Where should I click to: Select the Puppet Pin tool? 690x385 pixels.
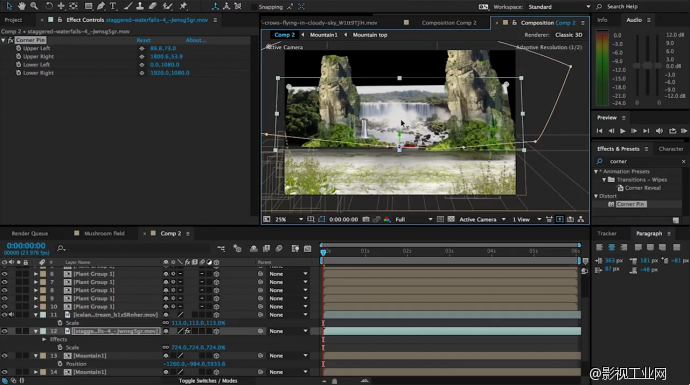(x=183, y=6)
